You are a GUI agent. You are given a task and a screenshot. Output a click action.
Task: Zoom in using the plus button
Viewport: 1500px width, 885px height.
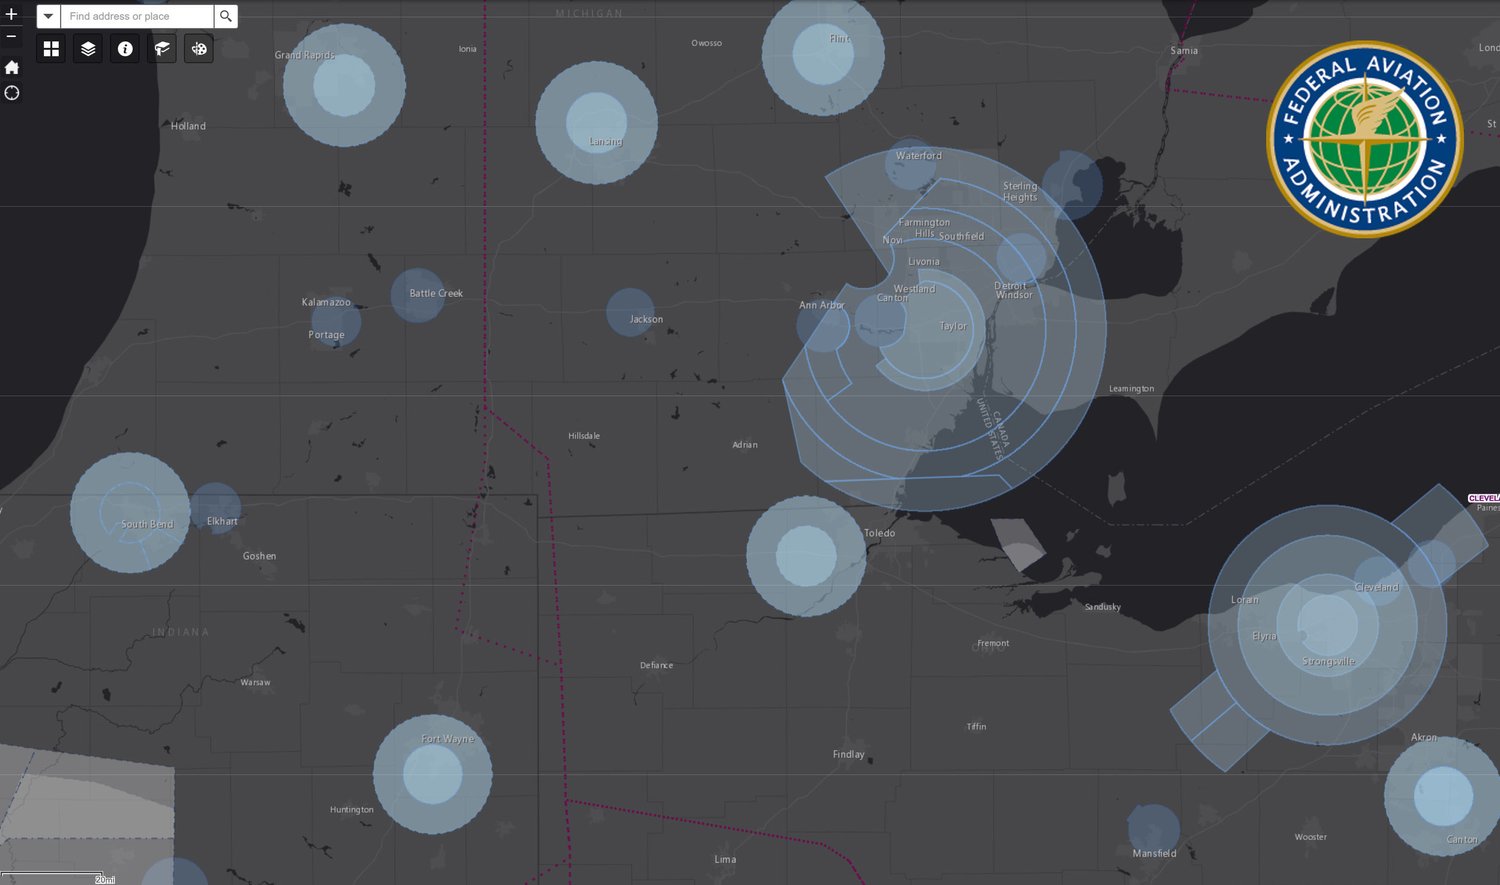coord(11,15)
